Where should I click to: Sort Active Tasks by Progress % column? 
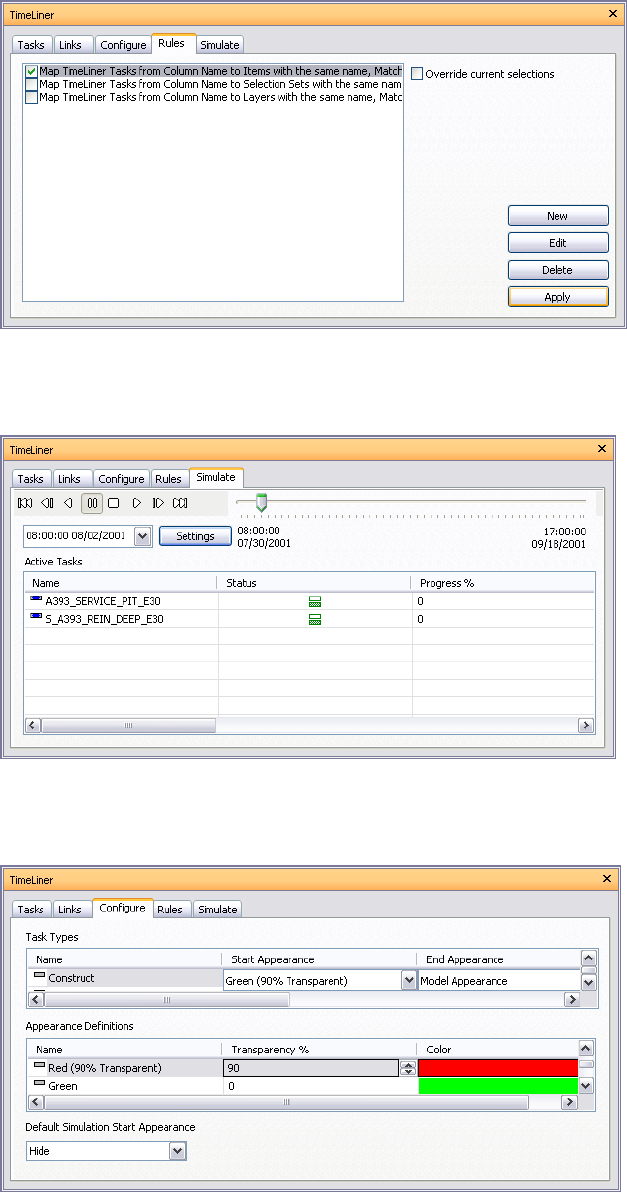[503, 582]
